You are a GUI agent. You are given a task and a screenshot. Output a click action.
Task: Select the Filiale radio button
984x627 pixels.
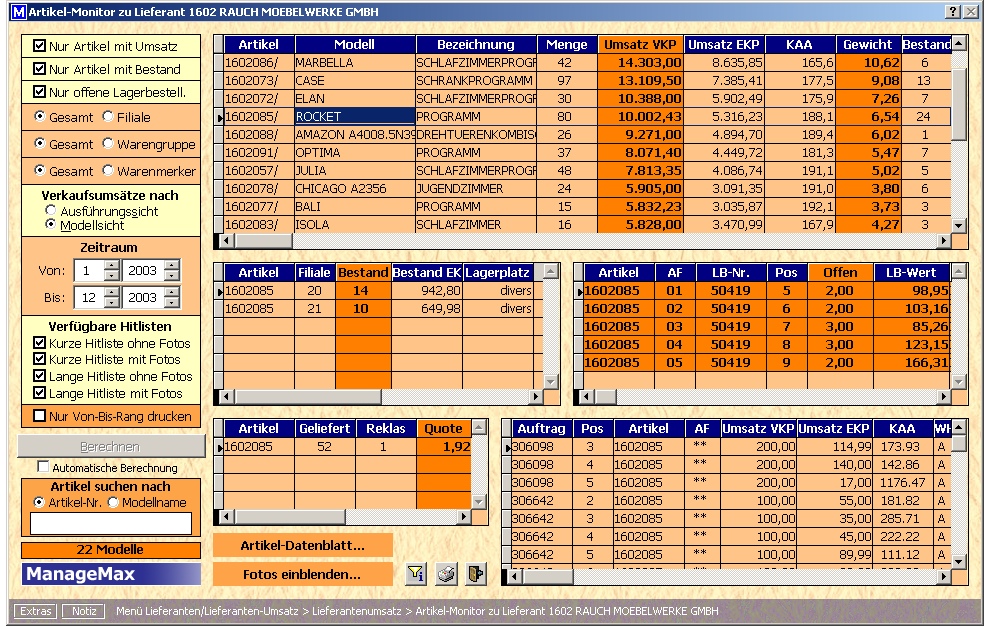coord(108,117)
